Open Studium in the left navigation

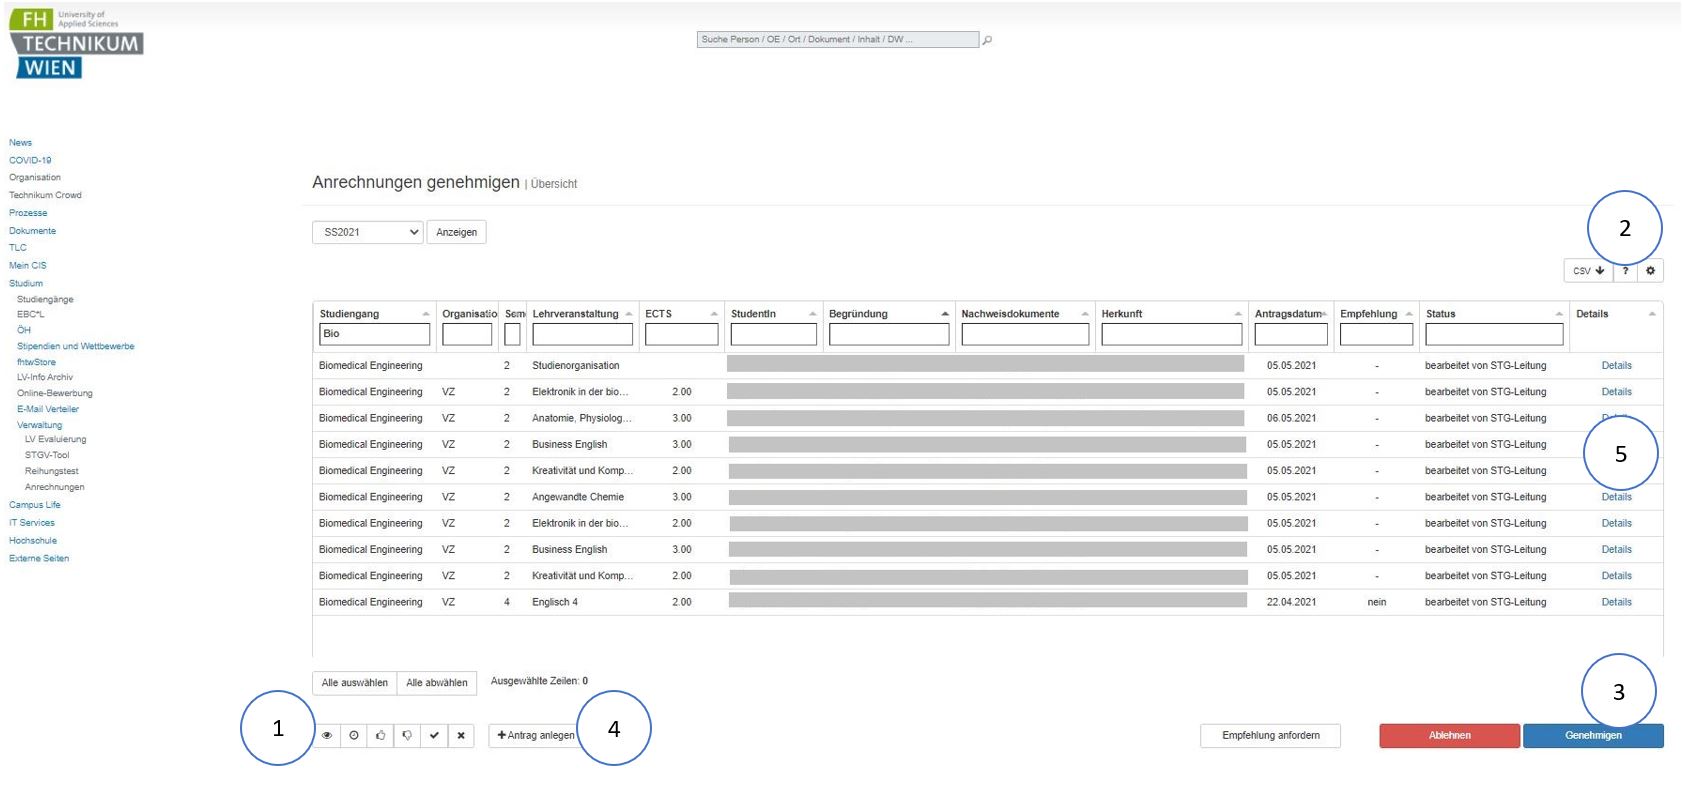[x=26, y=283]
